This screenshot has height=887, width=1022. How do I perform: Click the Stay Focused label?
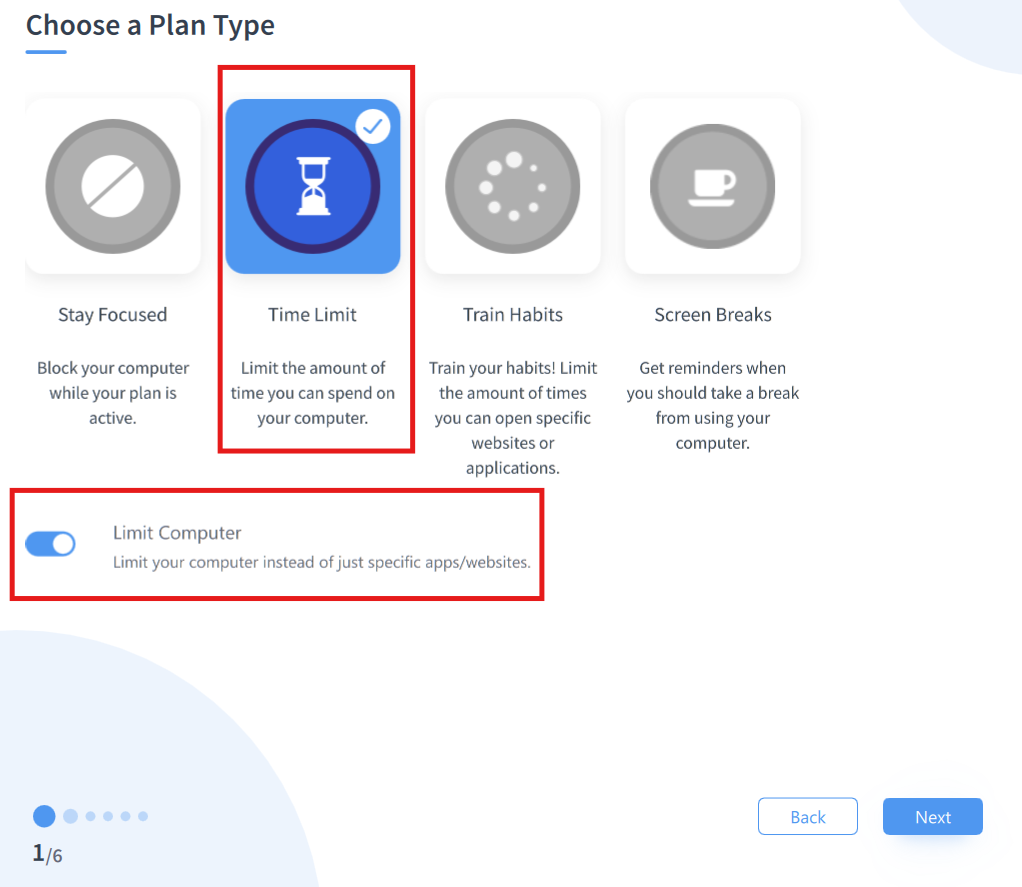click(113, 315)
